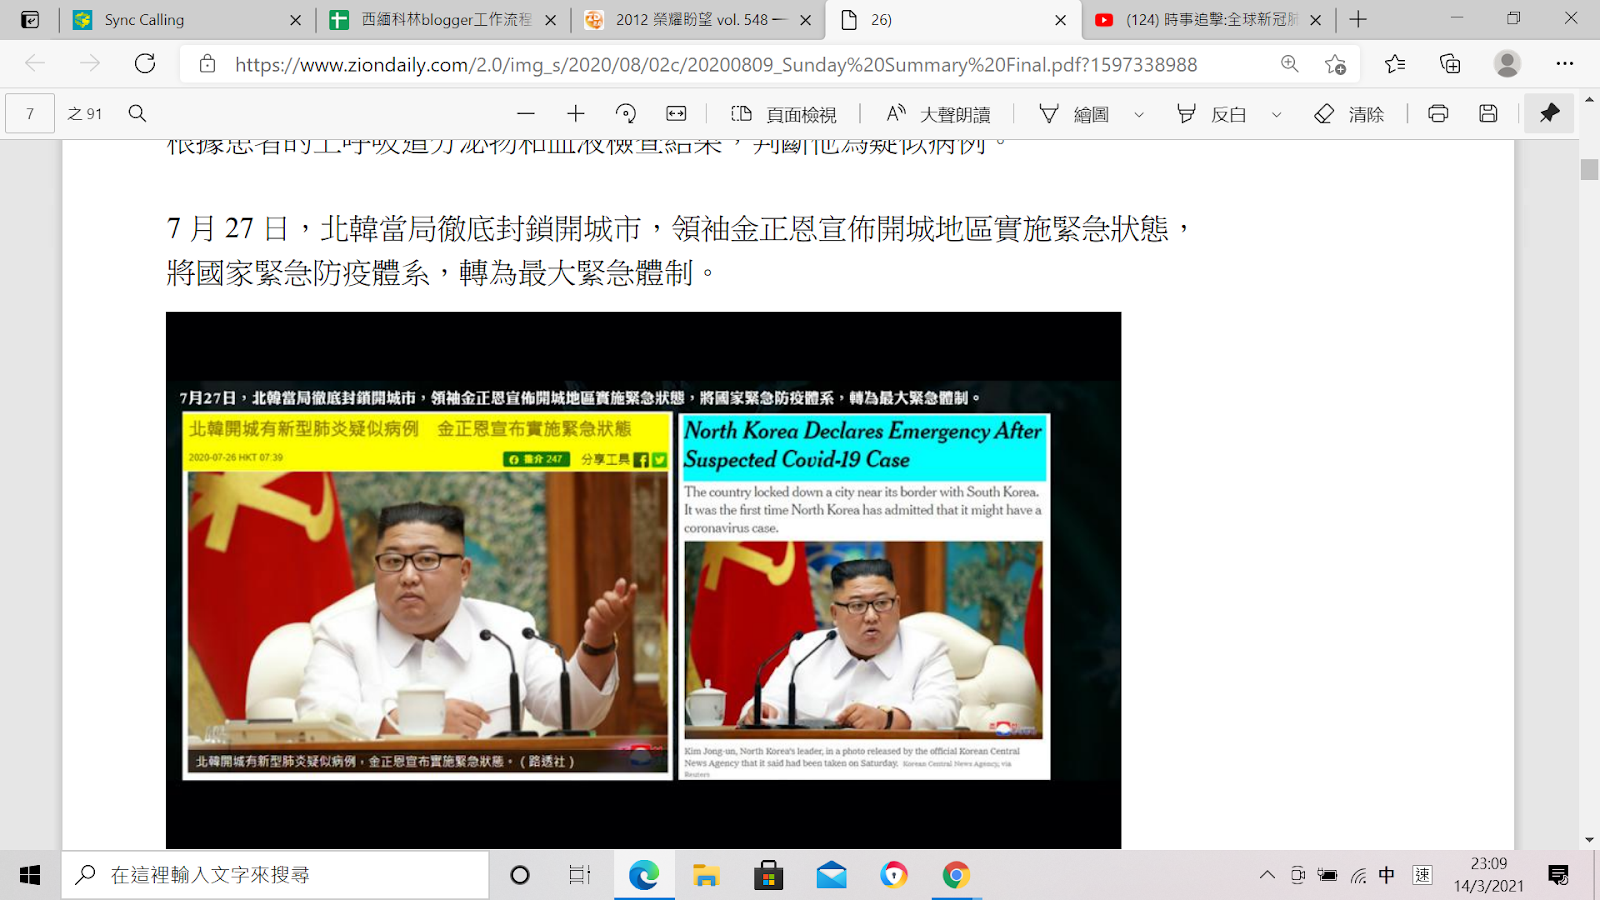Screen dimensions: 1600x900
Task: Go forward to next page
Action: (90, 64)
